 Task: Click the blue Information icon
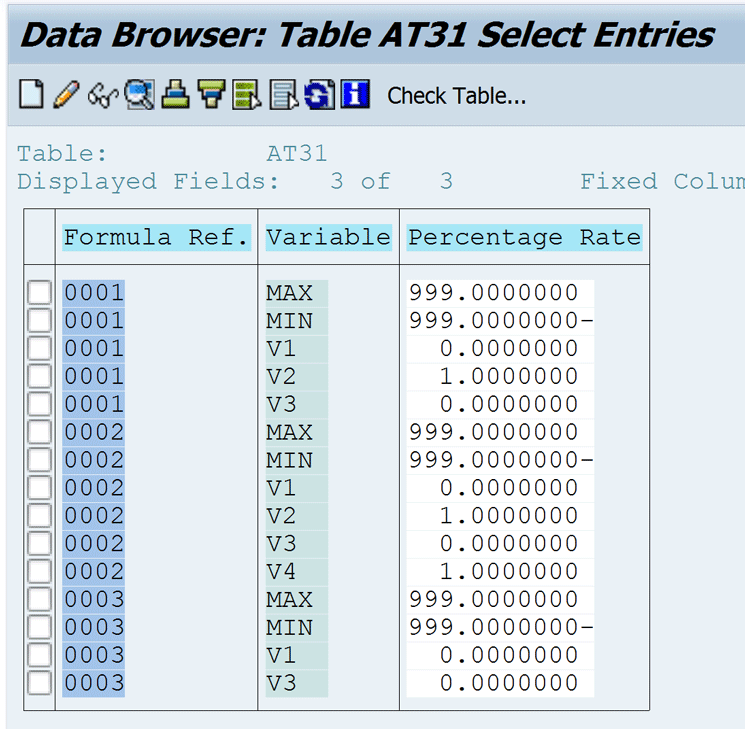coord(355,94)
